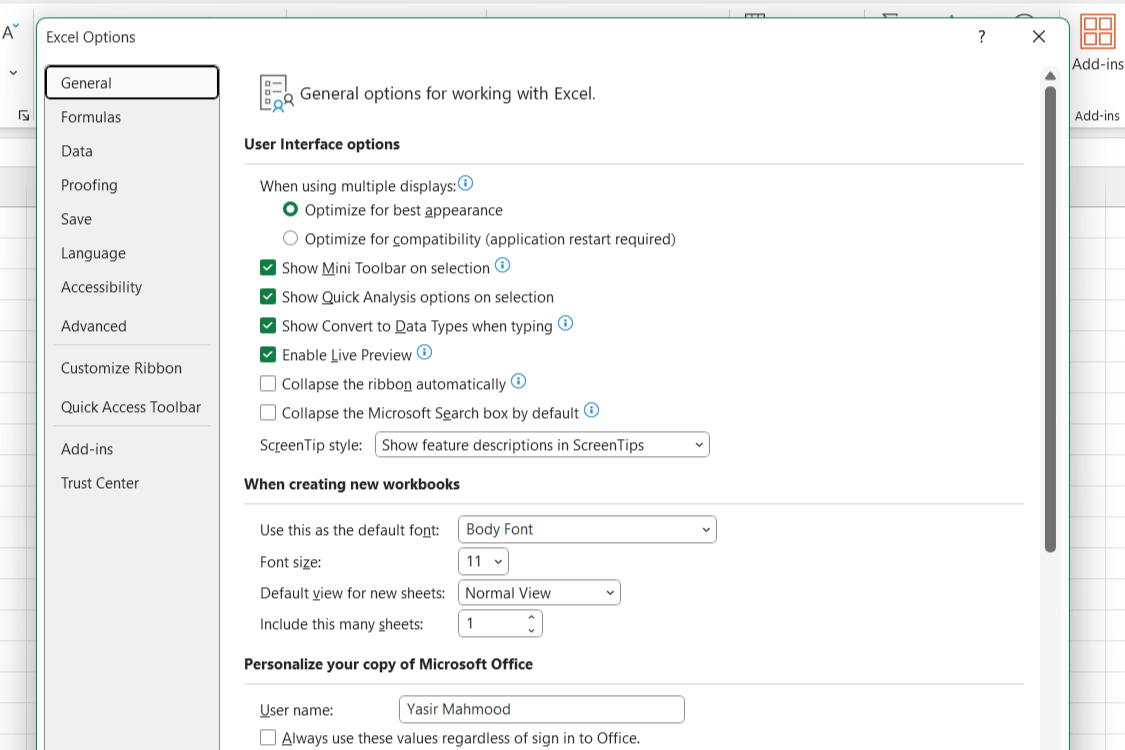Uncheck Show Convert to Data Types when typing
1125x750 pixels.
(x=268, y=326)
